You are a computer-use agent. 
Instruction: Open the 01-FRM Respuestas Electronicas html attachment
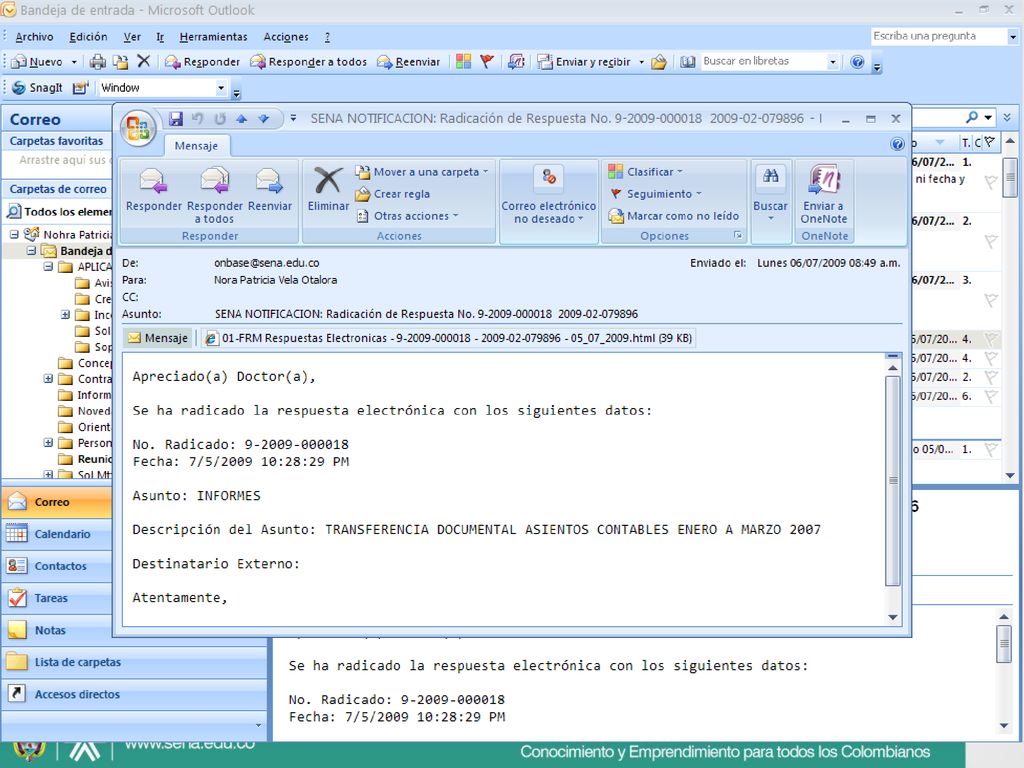click(449, 338)
